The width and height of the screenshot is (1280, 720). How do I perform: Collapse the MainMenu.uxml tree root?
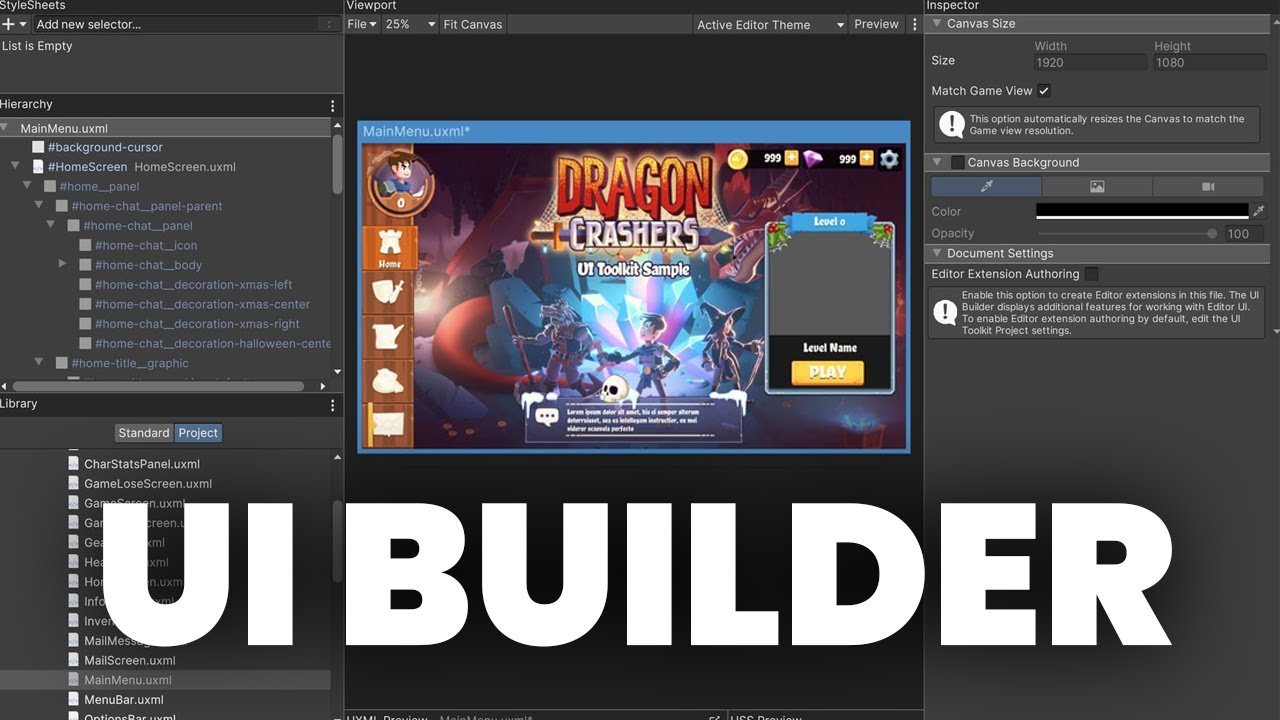[5, 128]
